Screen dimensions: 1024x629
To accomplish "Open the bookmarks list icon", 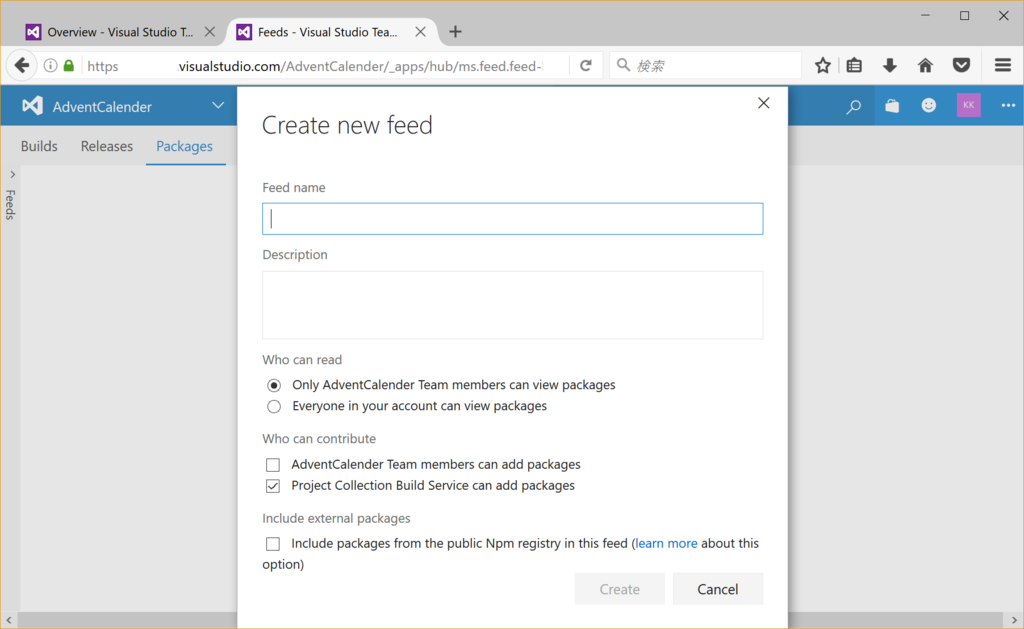I will 854,65.
